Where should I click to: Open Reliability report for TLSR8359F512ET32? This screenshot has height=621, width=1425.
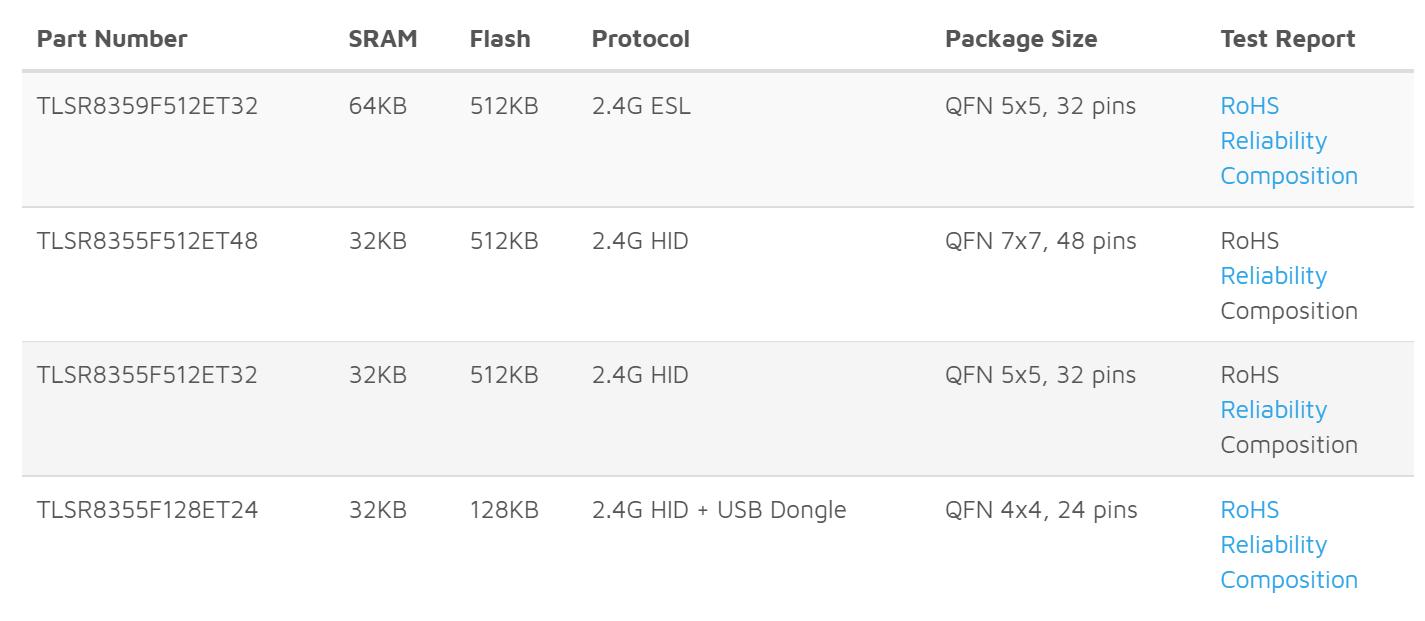(x=1273, y=141)
